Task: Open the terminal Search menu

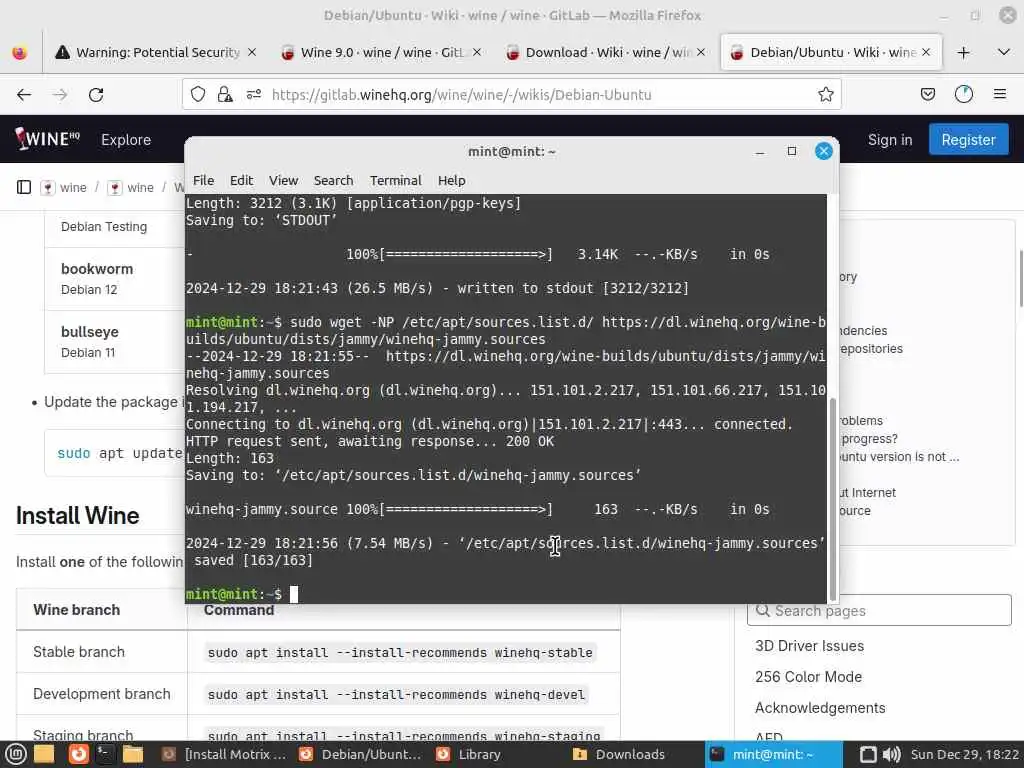Action: (333, 180)
